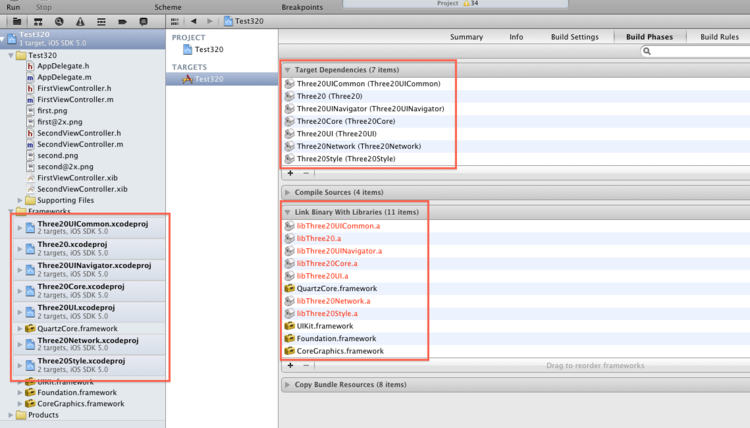Viewport: 750px width, 428px height.
Task: Open the related files grid icon
Action: pos(175,21)
